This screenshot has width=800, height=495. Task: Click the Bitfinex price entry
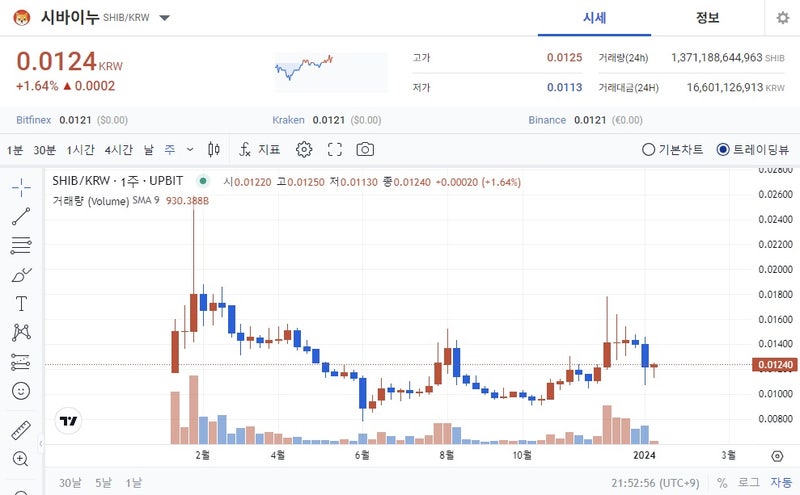72,120
